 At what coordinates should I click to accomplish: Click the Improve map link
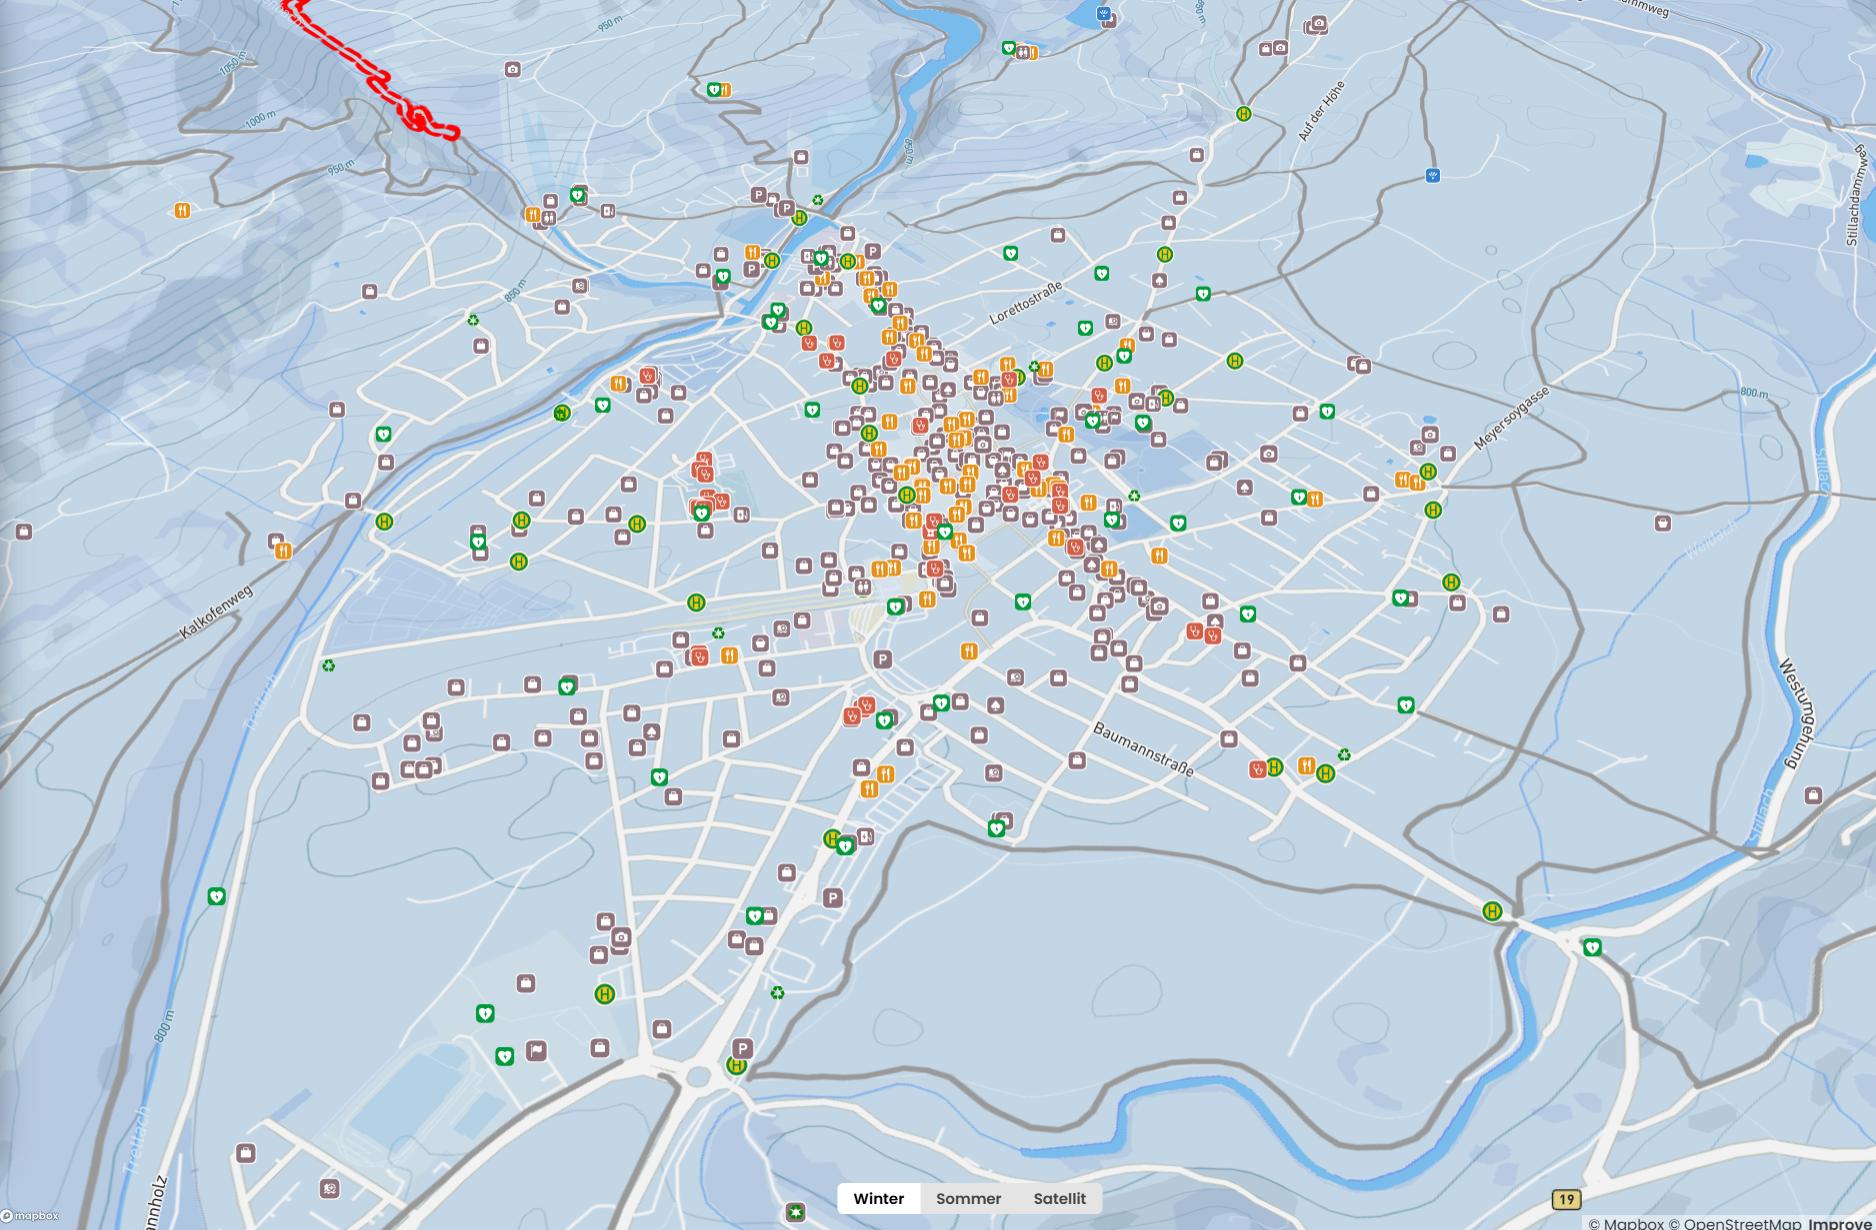click(1840, 1223)
